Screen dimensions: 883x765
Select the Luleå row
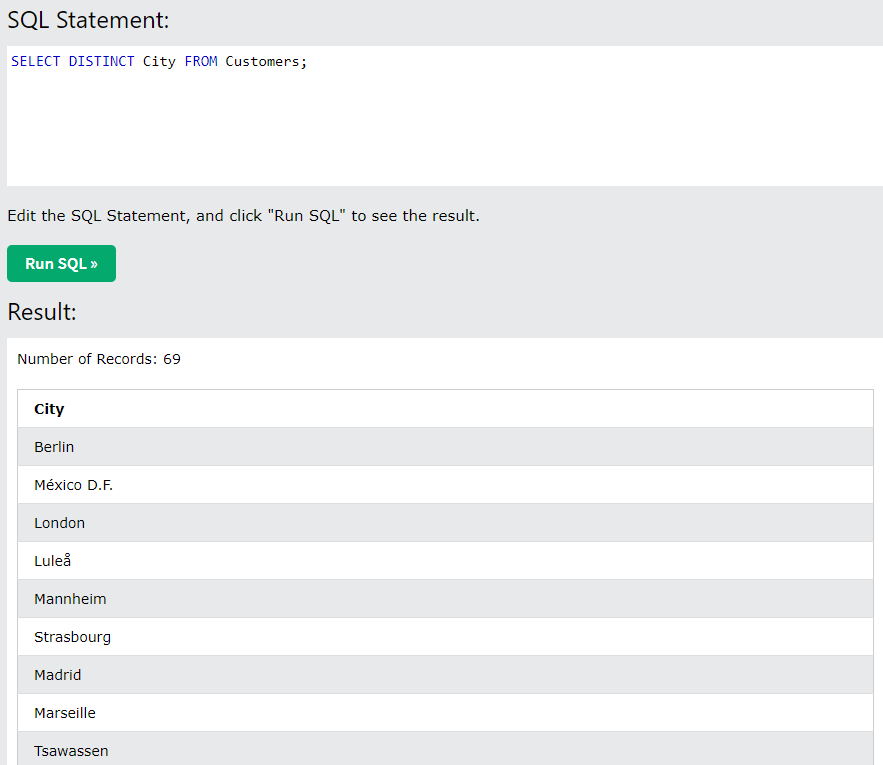[445, 561]
